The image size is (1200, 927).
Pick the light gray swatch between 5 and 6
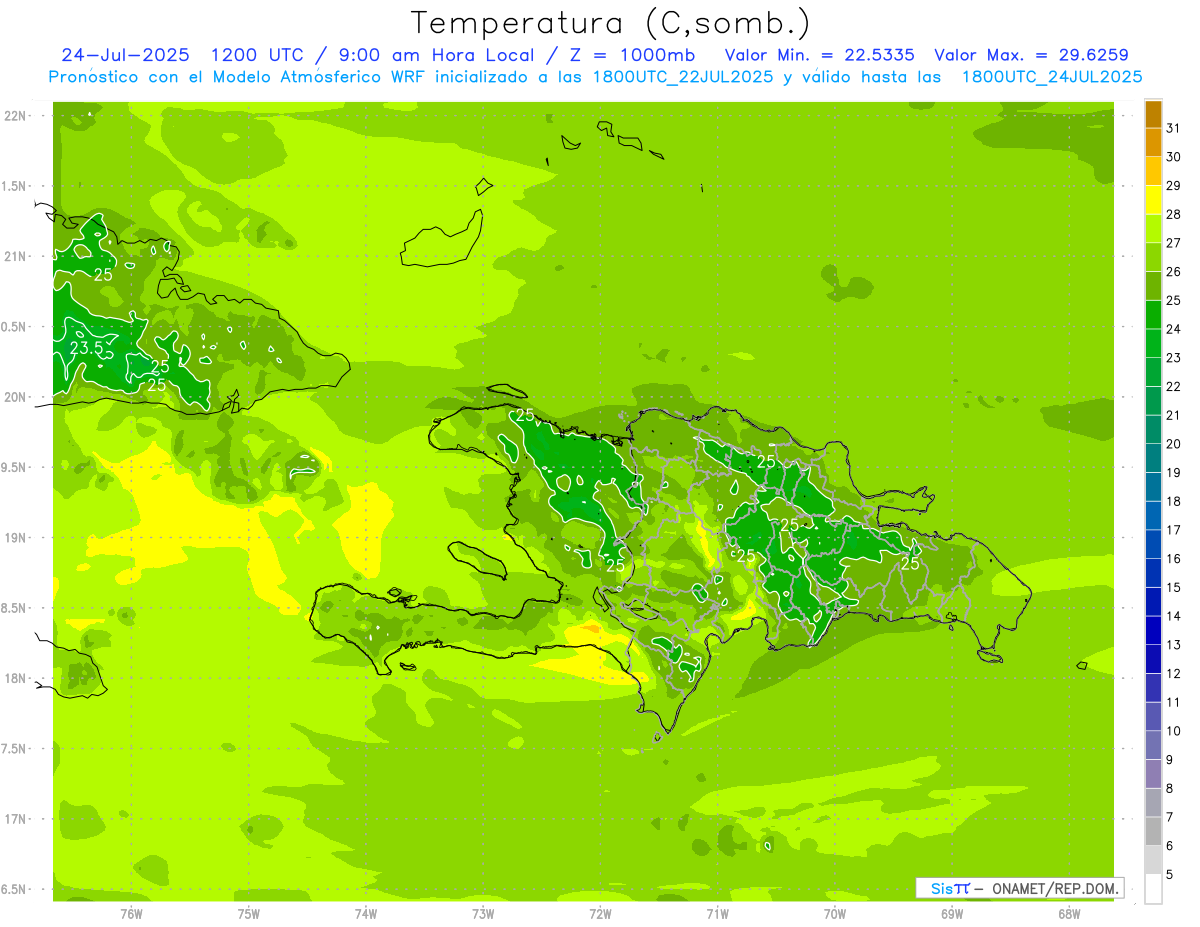tap(1153, 860)
